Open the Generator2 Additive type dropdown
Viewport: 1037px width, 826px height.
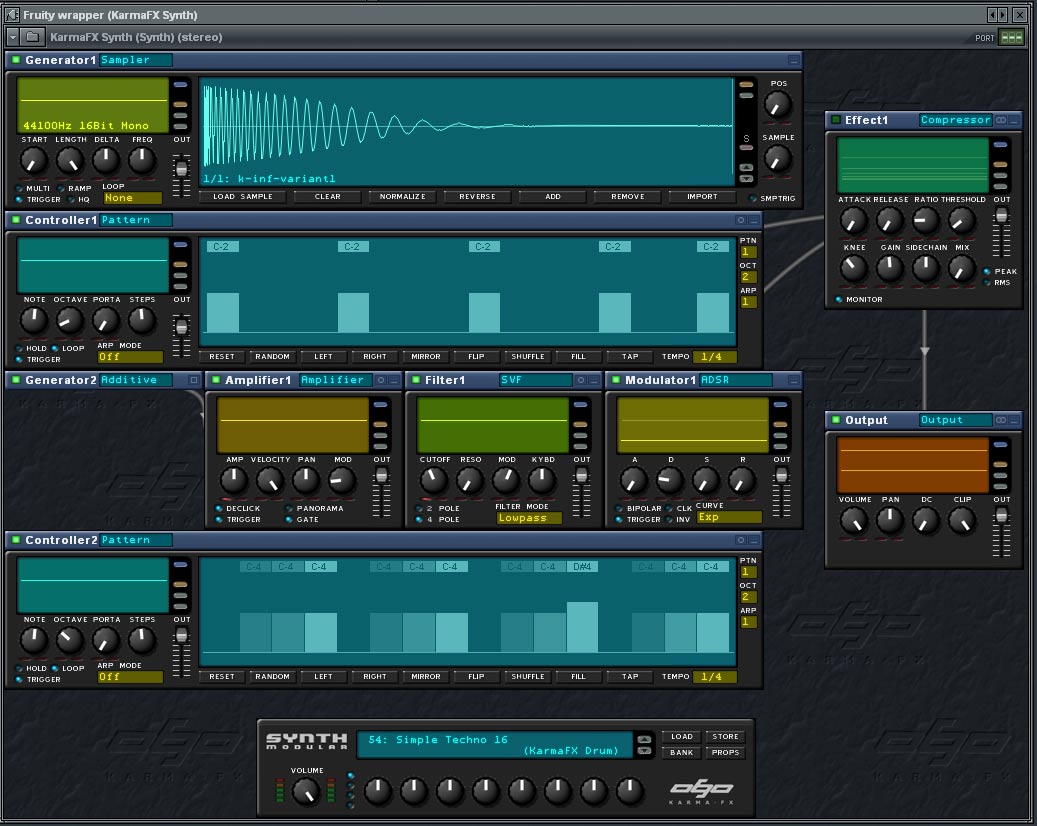(x=136, y=380)
